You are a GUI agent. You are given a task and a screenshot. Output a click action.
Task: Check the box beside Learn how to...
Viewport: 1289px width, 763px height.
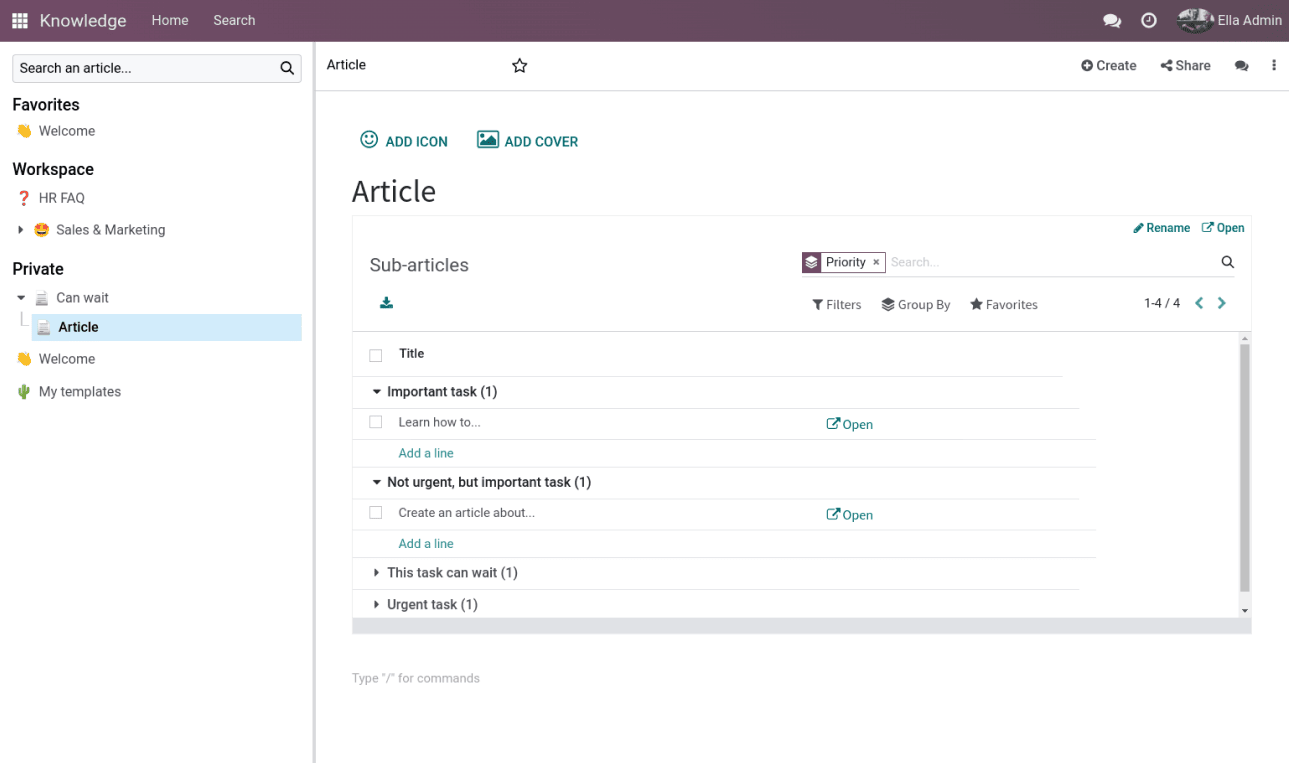pos(376,422)
